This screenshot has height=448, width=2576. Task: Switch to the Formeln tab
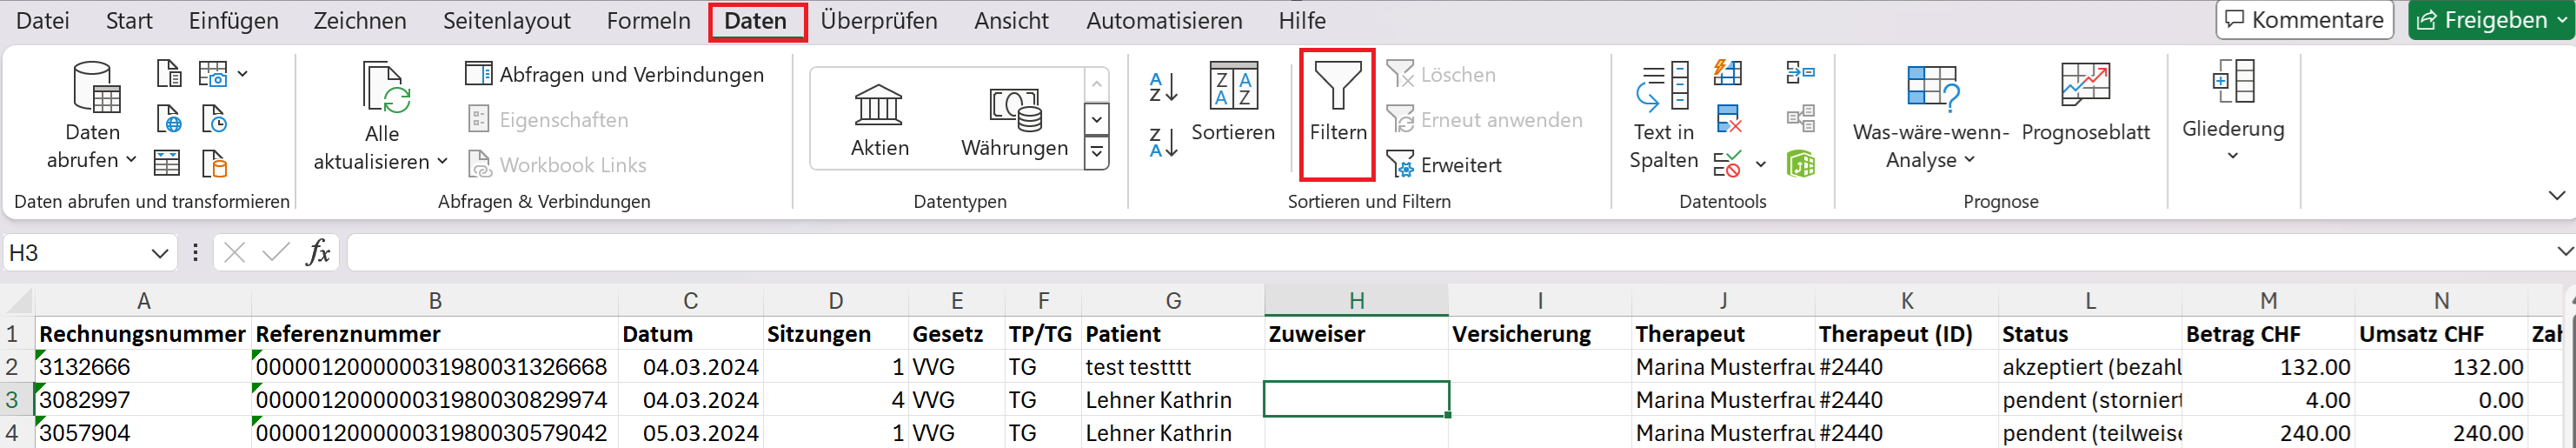648,21
